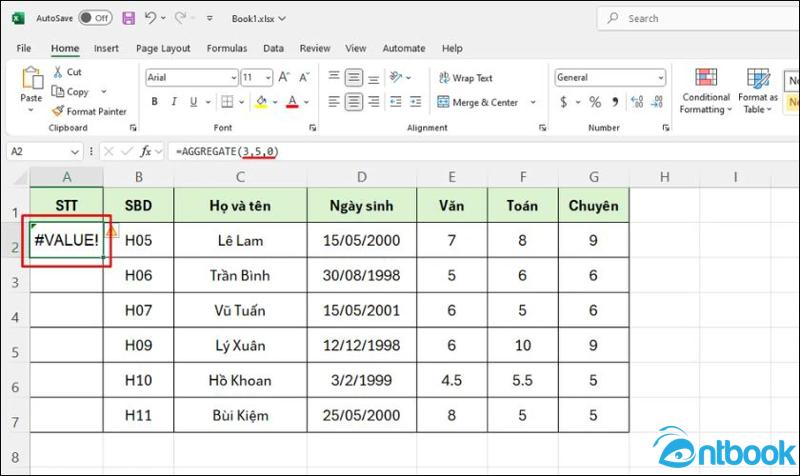
Task: Click the Orientation text-angle icon
Action: 396,77
